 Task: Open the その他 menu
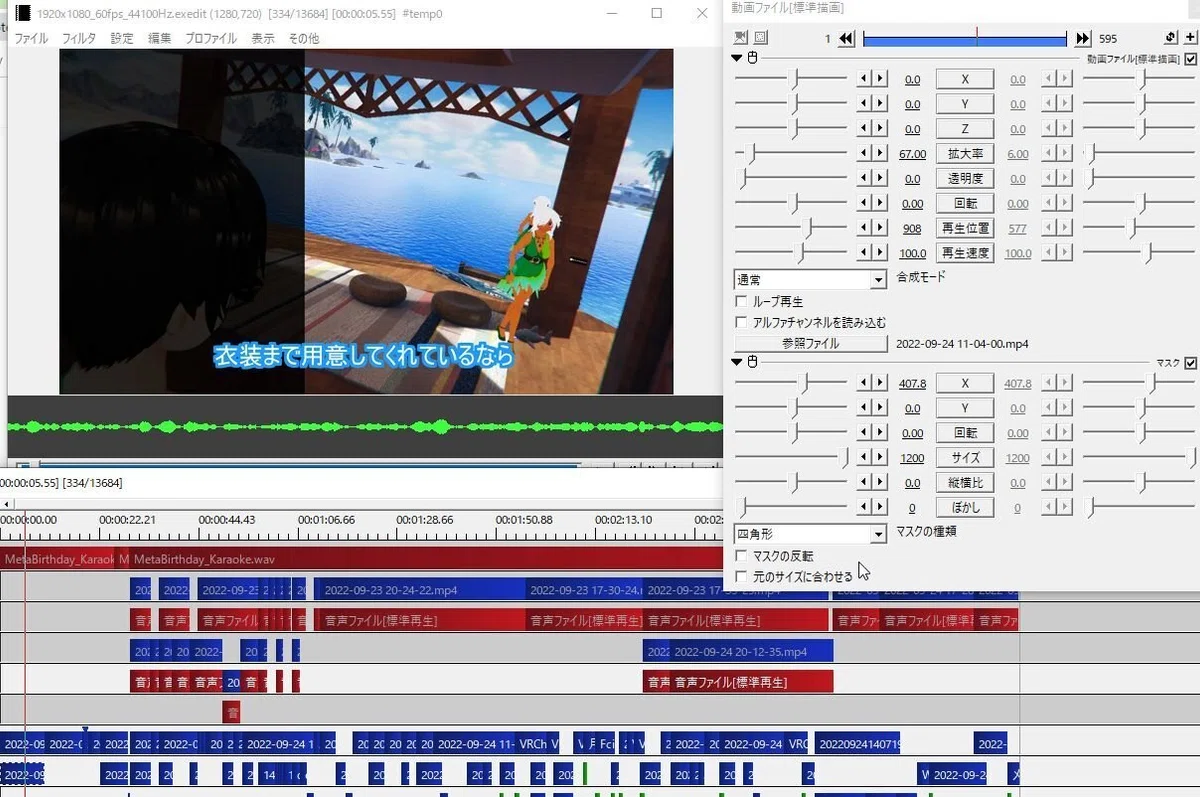tap(304, 38)
